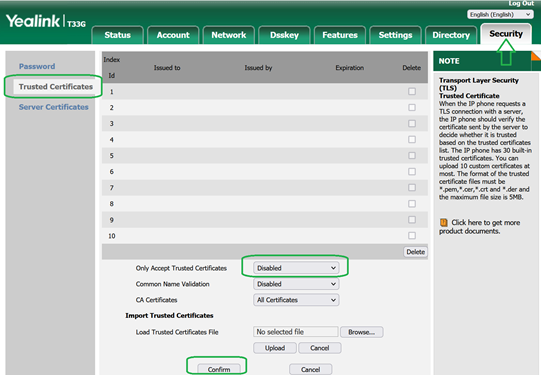Select the Security tab

click(506, 34)
